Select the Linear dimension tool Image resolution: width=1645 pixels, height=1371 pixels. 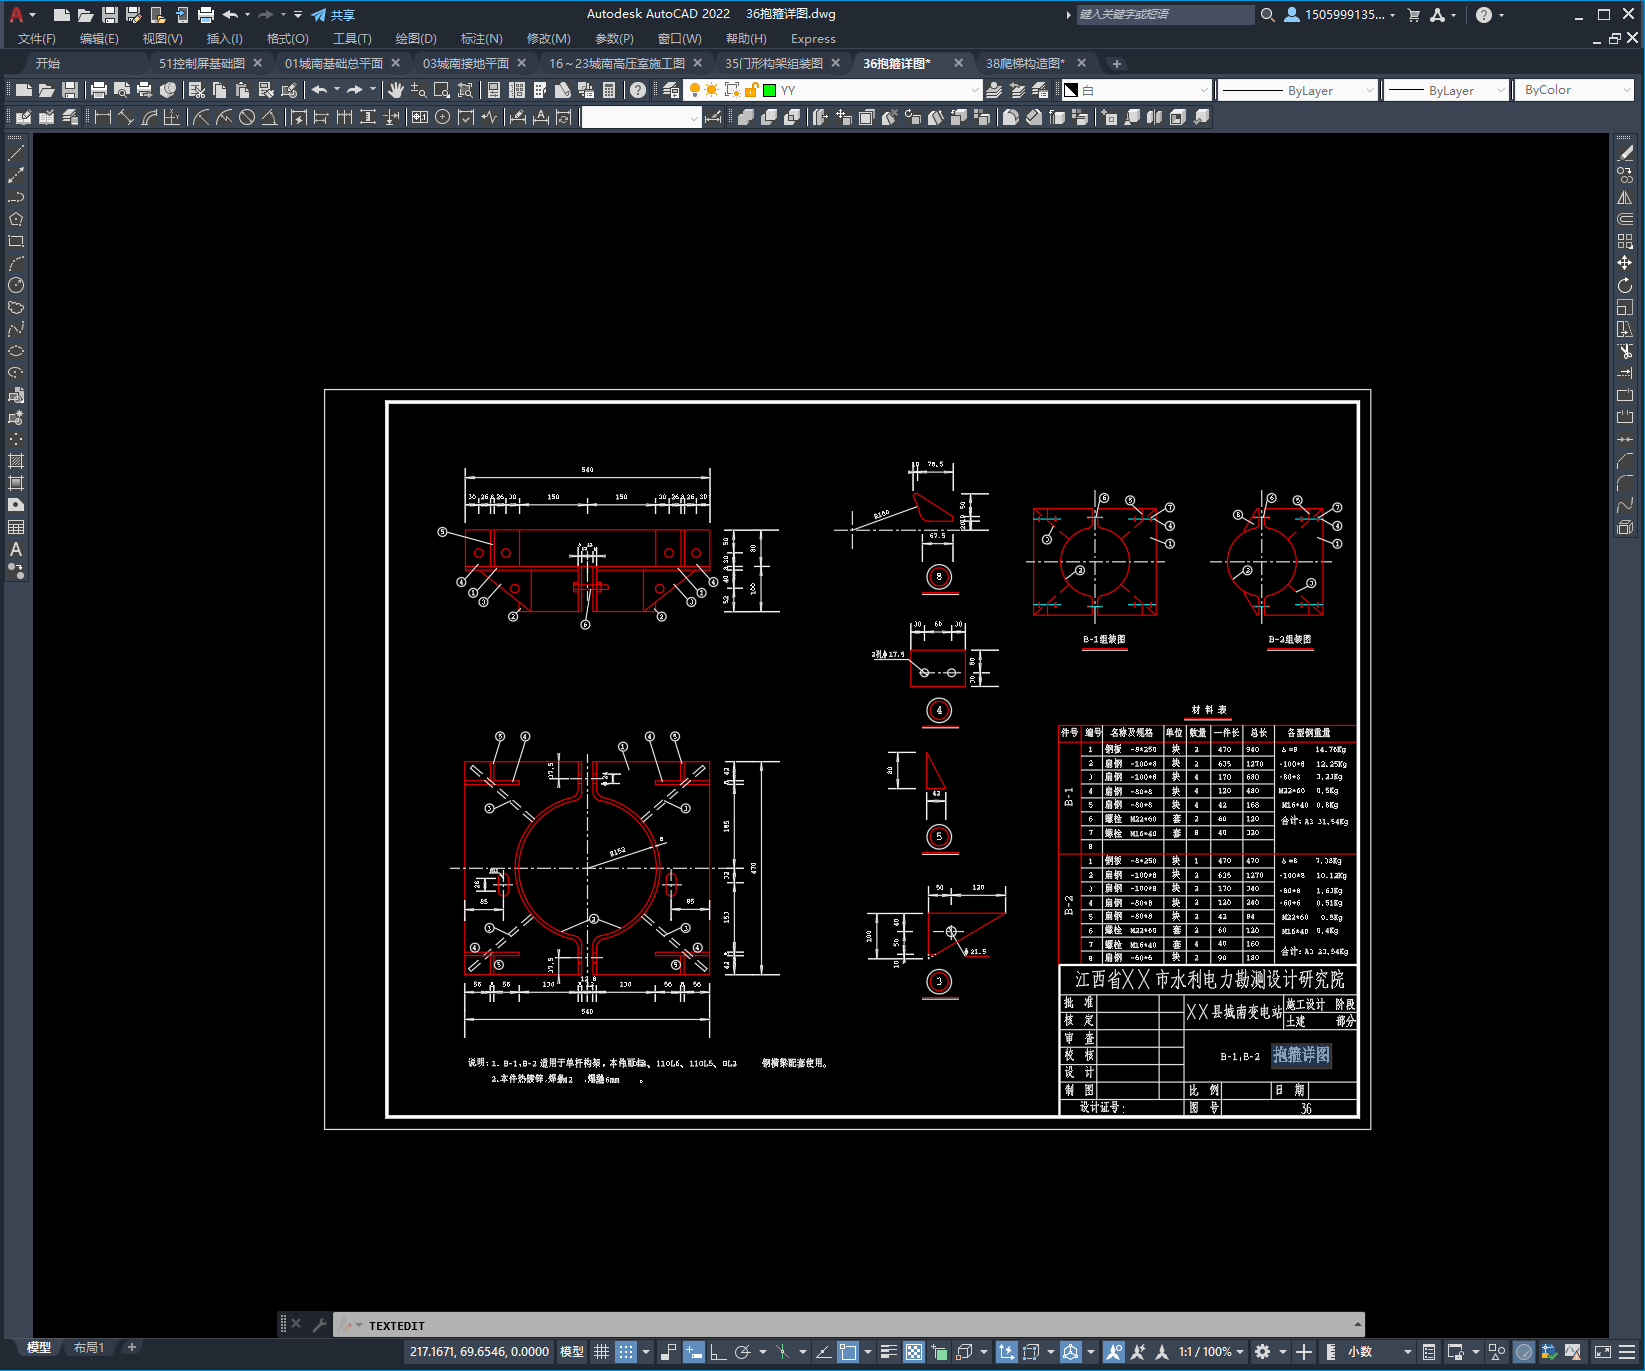coord(102,117)
